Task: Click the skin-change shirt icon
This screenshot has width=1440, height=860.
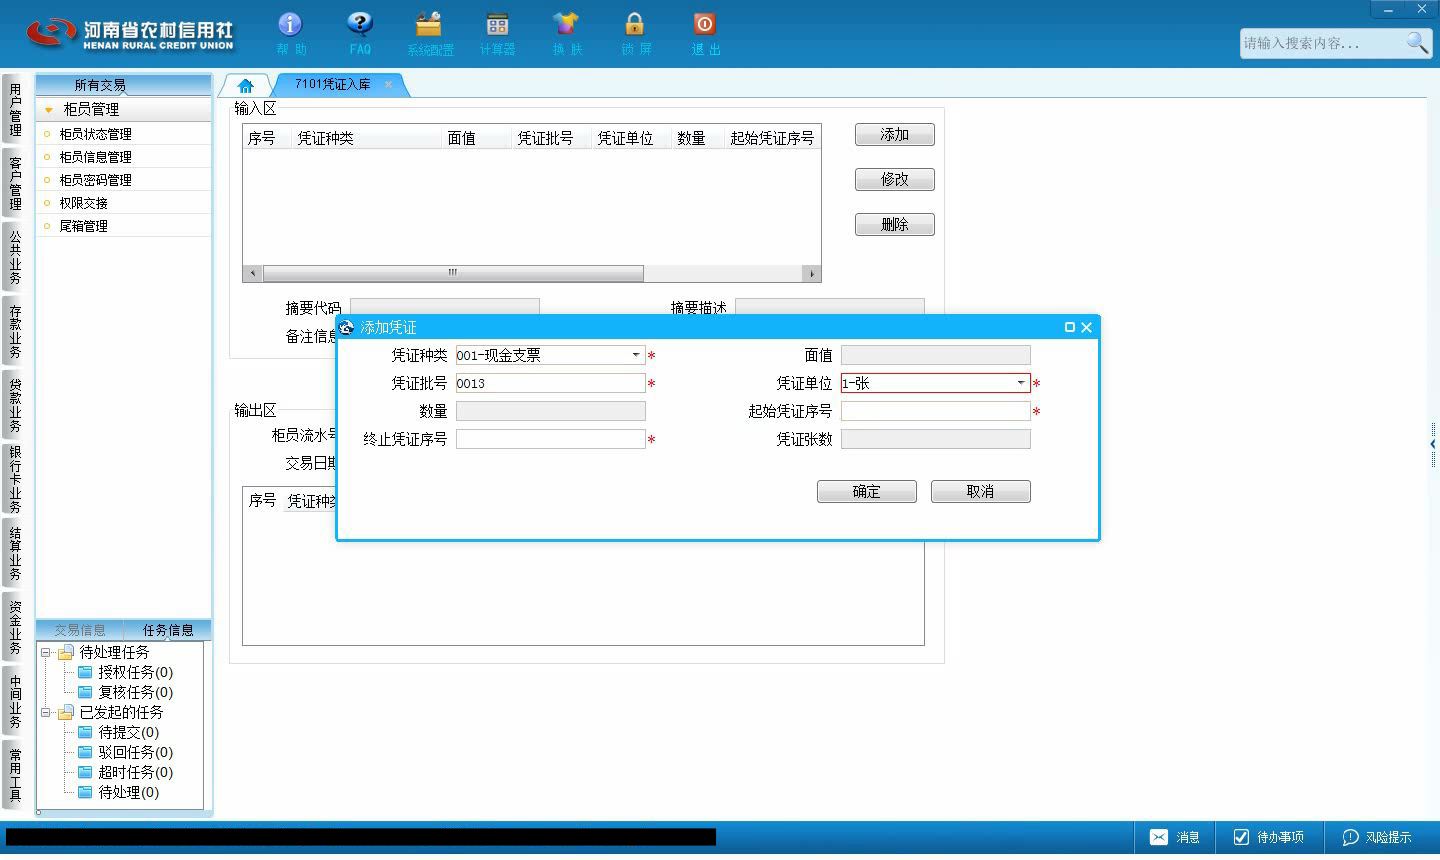Action: tap(566, 24)
